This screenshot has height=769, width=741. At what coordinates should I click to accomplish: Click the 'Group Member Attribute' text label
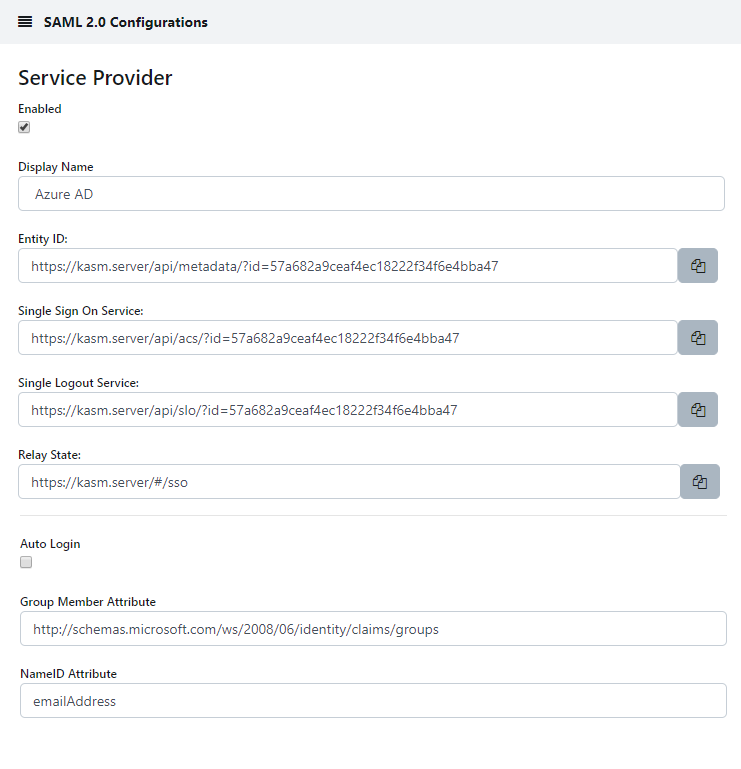[88, 601]
